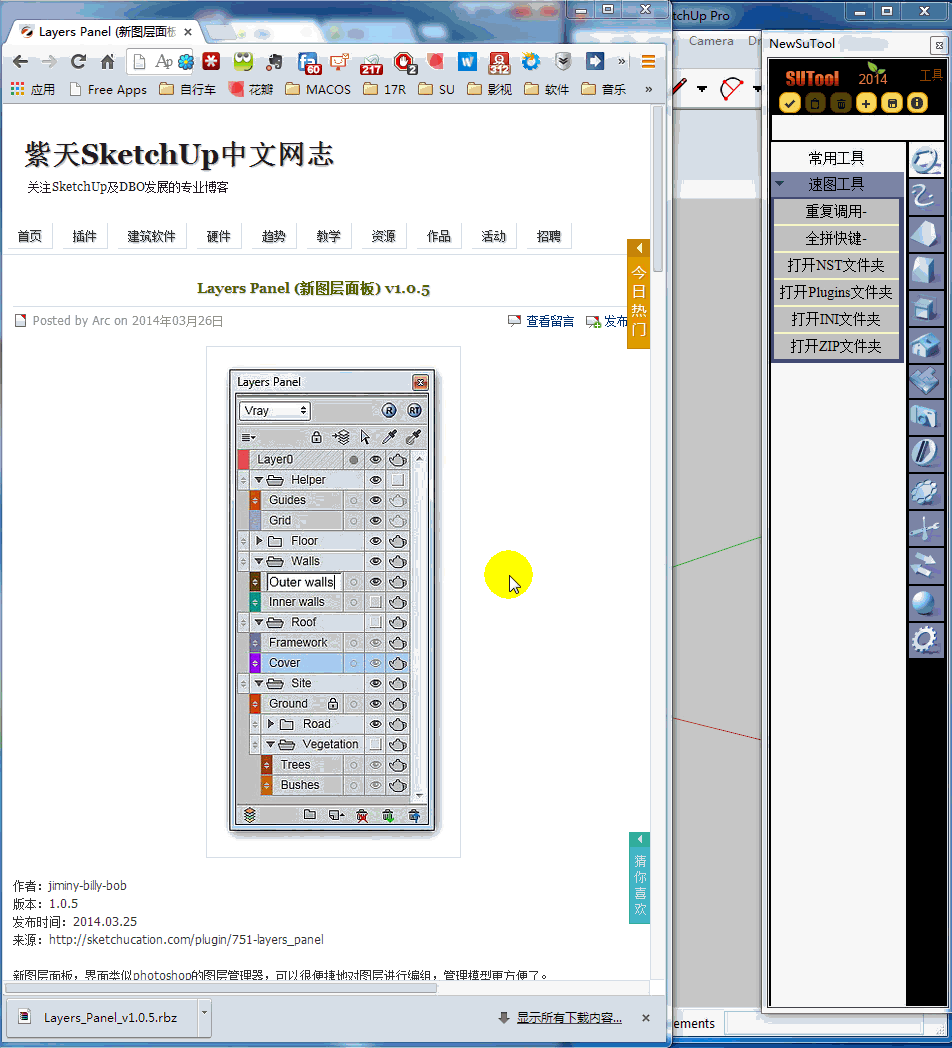
Task: Toggle visibility eye of Layer0
Action: click(376, 459)
